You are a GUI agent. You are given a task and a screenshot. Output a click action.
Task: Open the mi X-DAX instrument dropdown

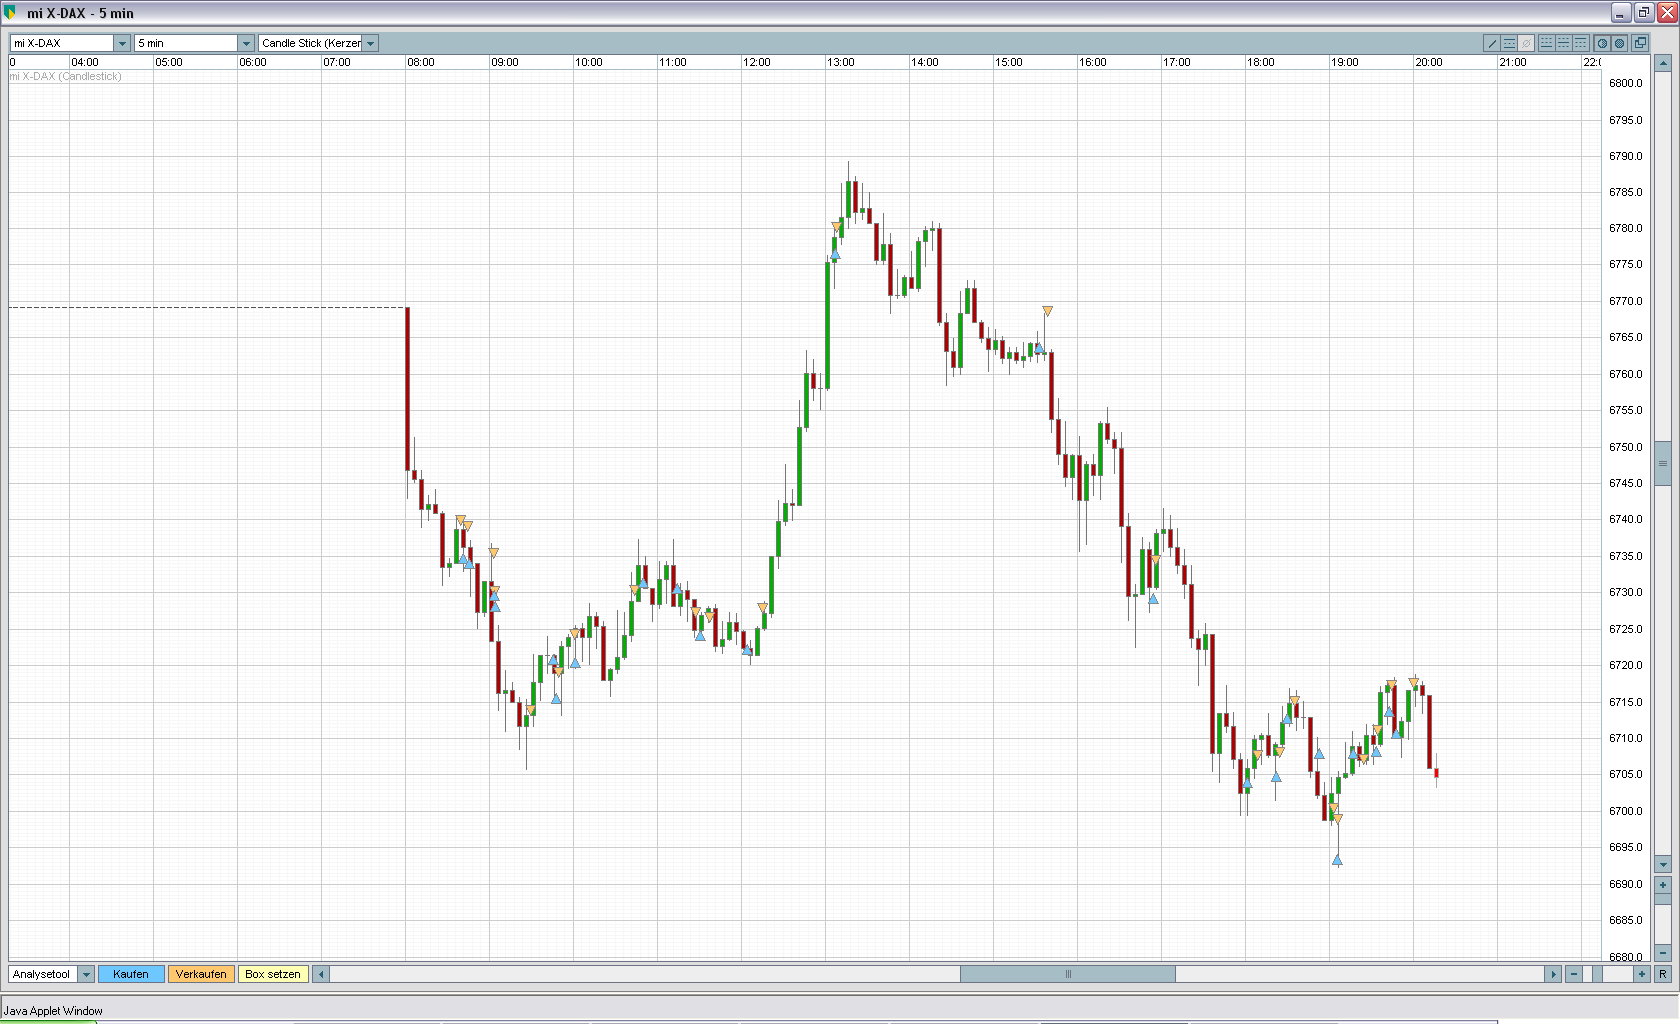(x=122, y=43)
